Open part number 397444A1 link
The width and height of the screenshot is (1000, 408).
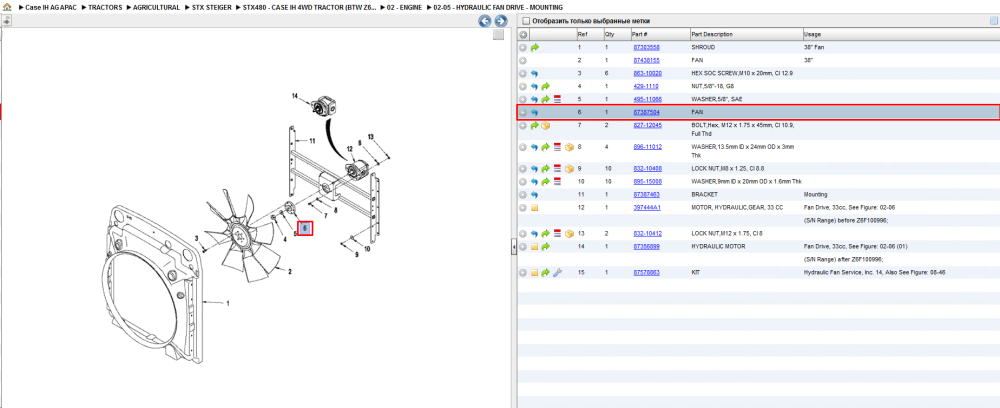[647, 208]
